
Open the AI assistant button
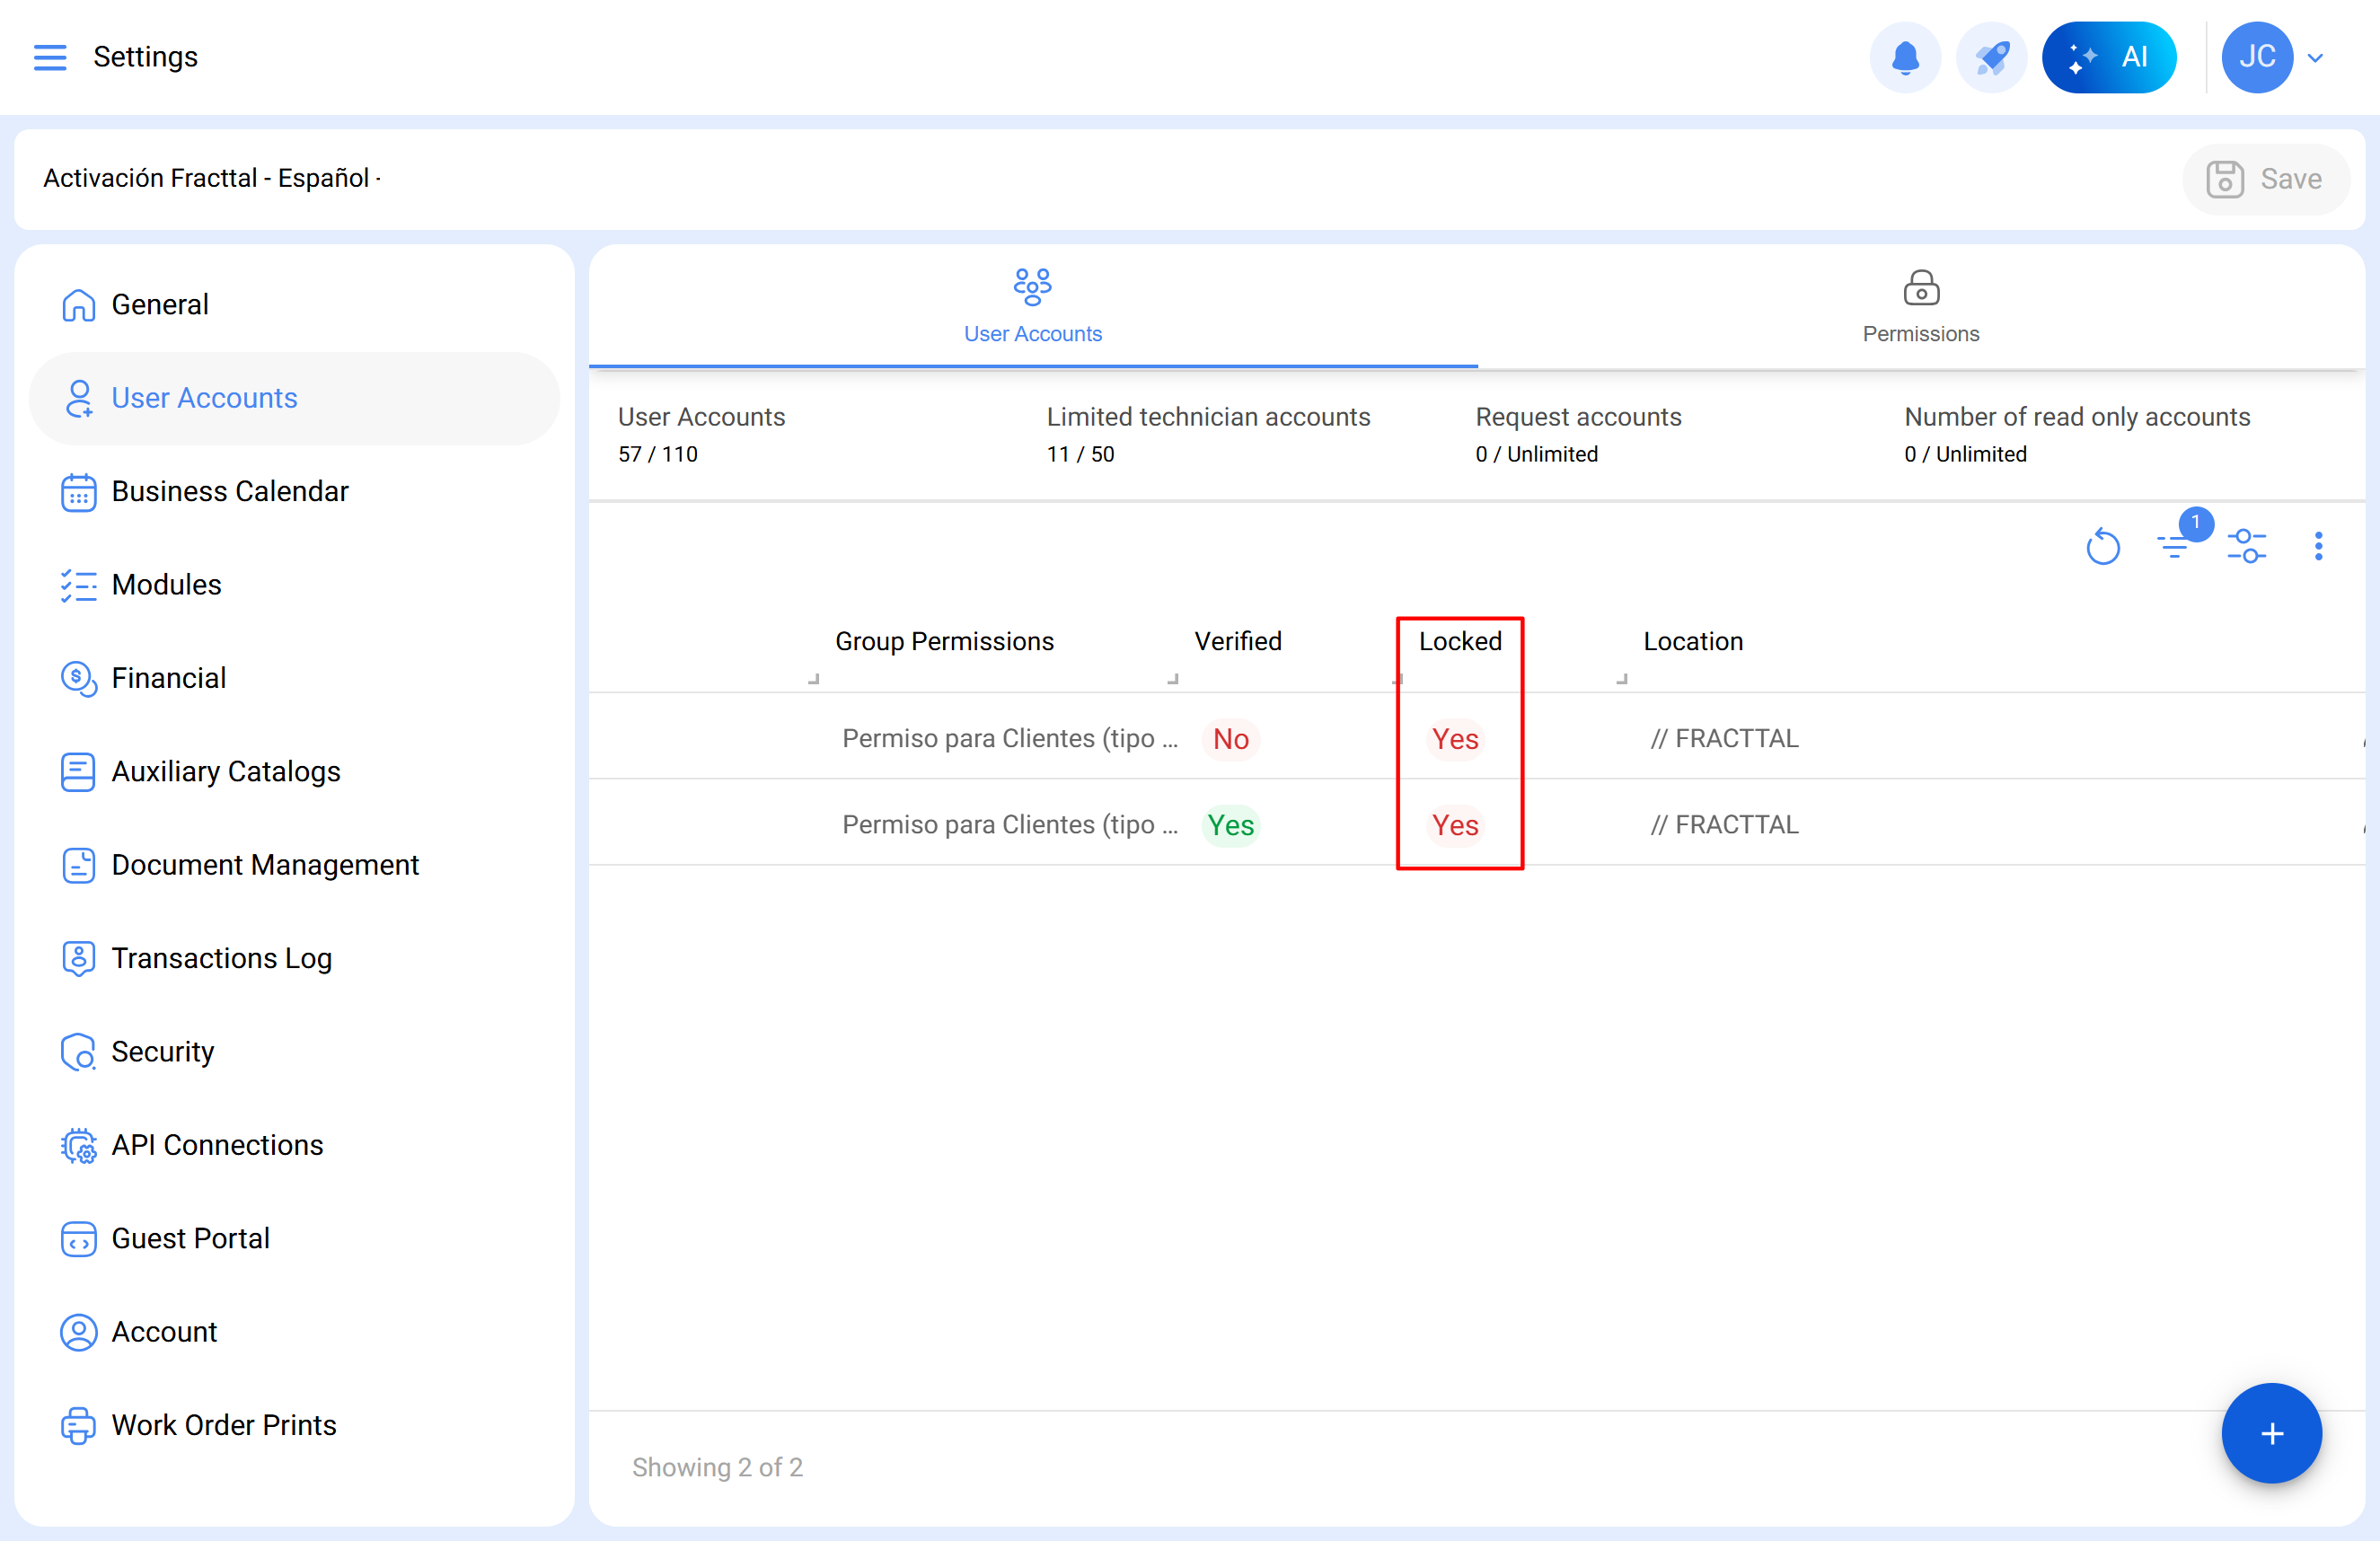click(2108, 57)
